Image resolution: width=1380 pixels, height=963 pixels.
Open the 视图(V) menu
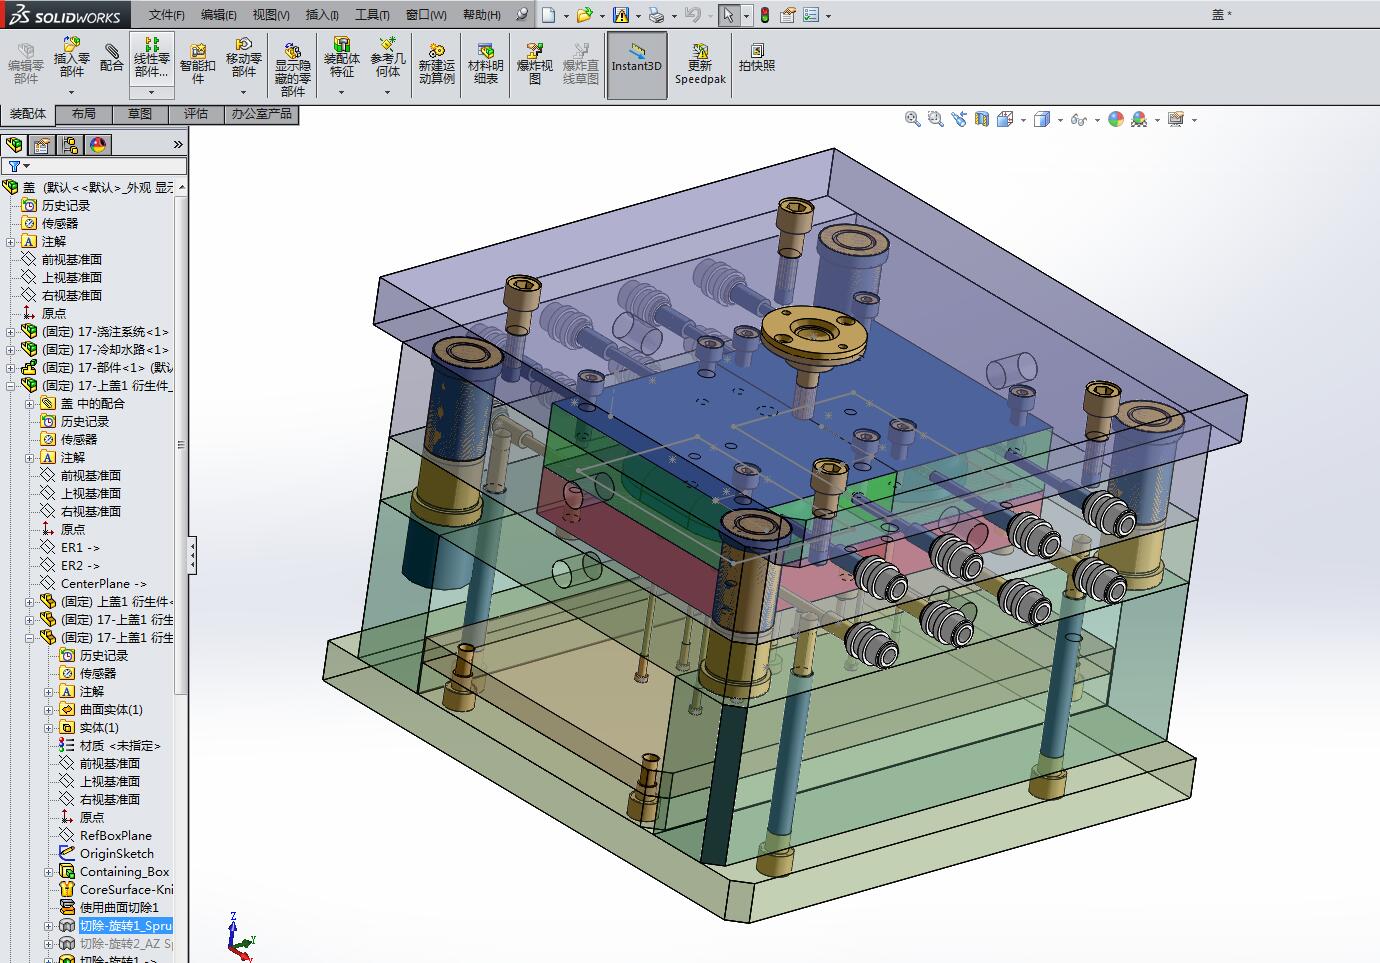click(271, 15)
